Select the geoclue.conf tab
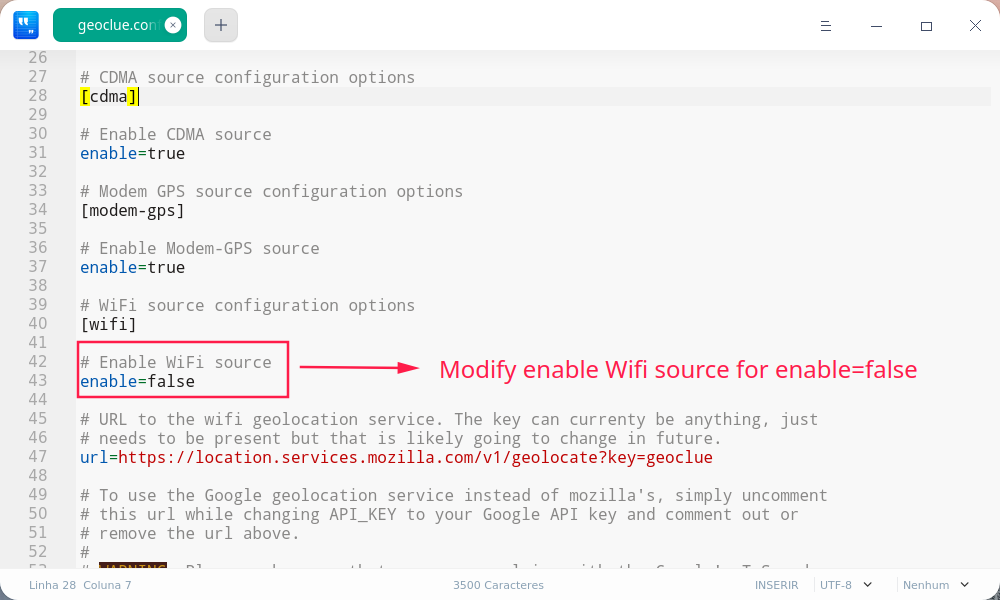This screenshot has width=1000, height=600. click(115, 25)
